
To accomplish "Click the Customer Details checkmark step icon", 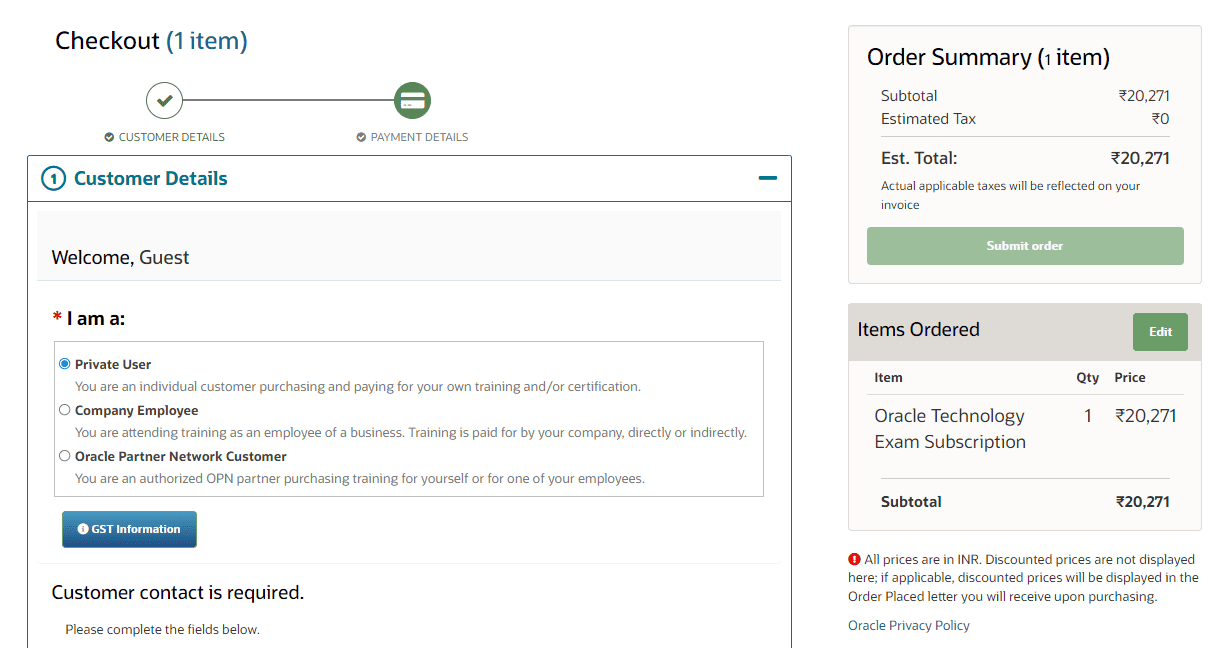I will pos(165,100).
